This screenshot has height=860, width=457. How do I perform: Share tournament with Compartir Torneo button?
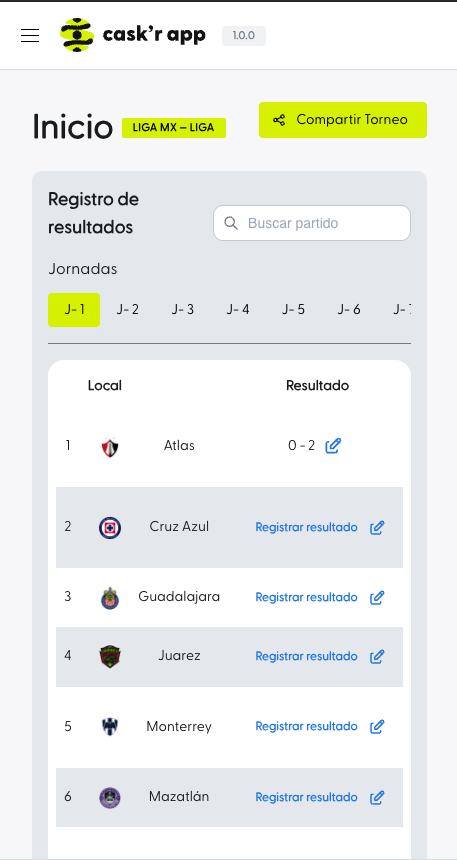pyautogui.click(x=343, y=120)
